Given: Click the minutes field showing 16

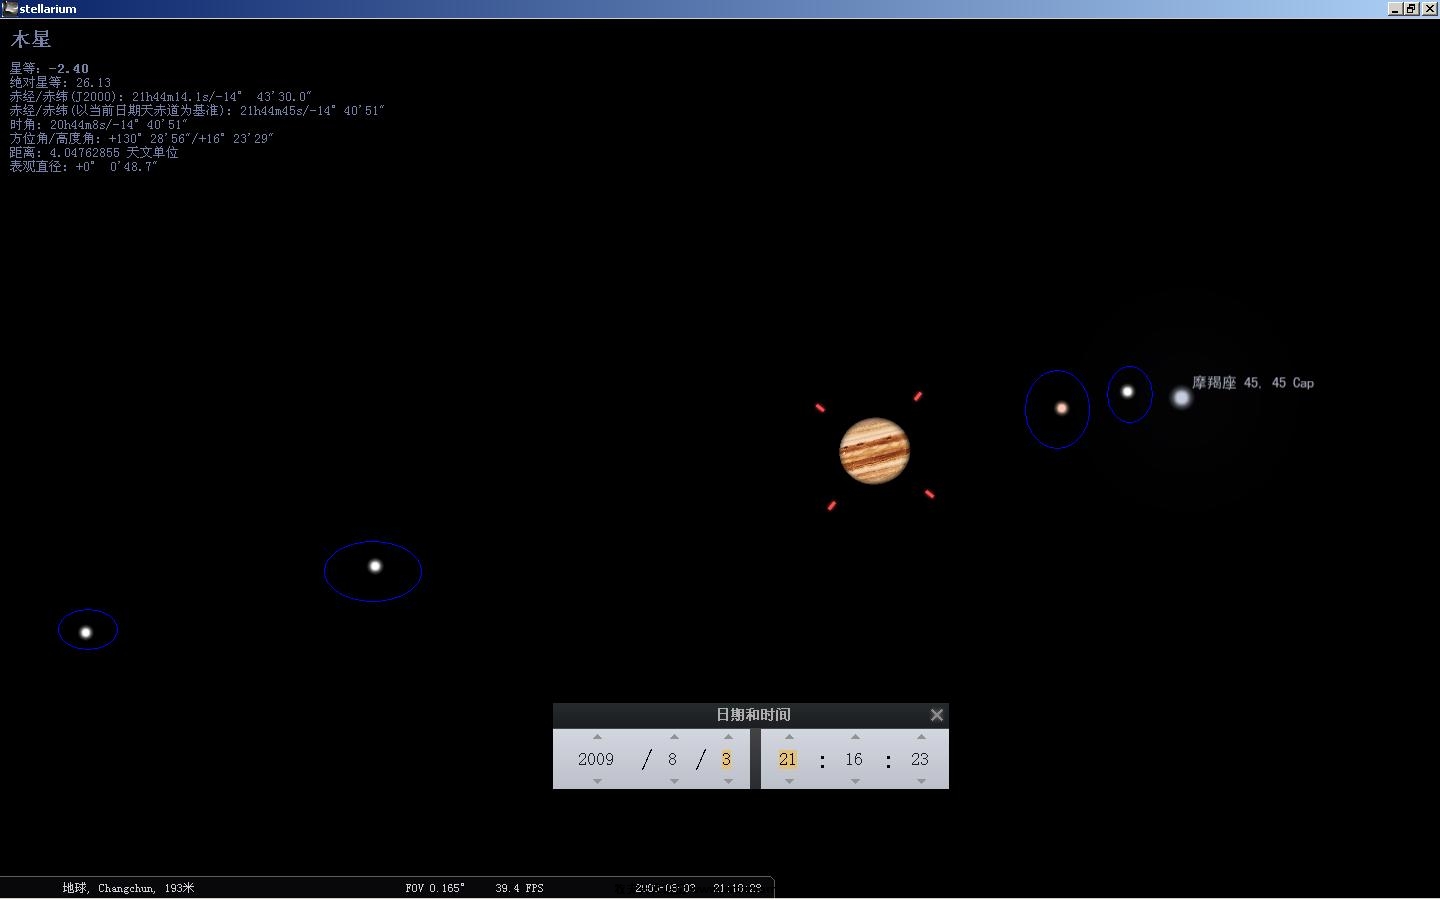Looking at the screenshot, I should 854,759.
